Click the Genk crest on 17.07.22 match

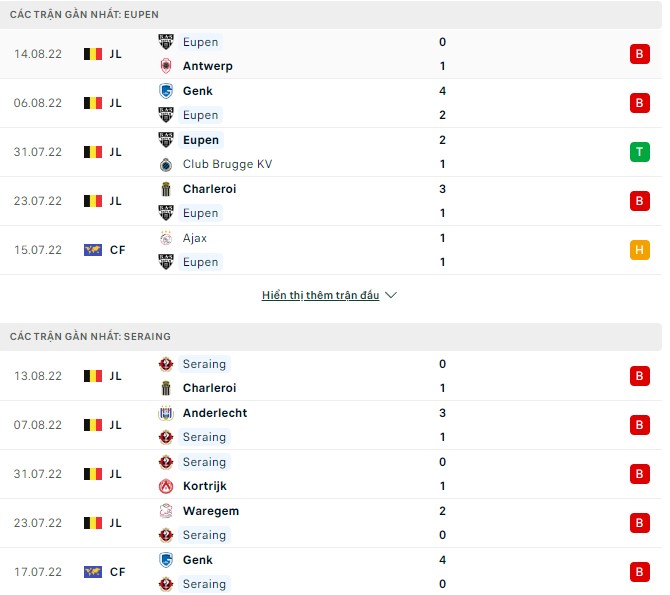point(166,560)
